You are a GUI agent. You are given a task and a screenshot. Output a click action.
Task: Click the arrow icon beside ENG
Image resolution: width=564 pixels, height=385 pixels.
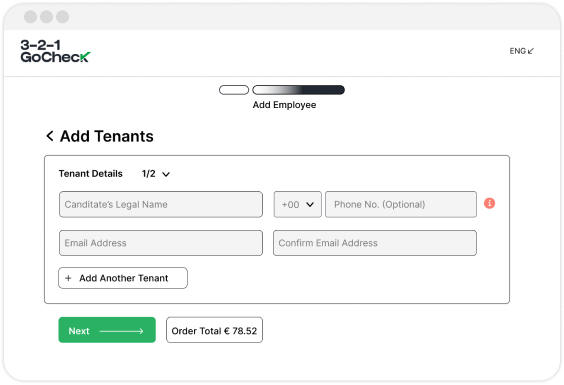click(x=531, y=51)
